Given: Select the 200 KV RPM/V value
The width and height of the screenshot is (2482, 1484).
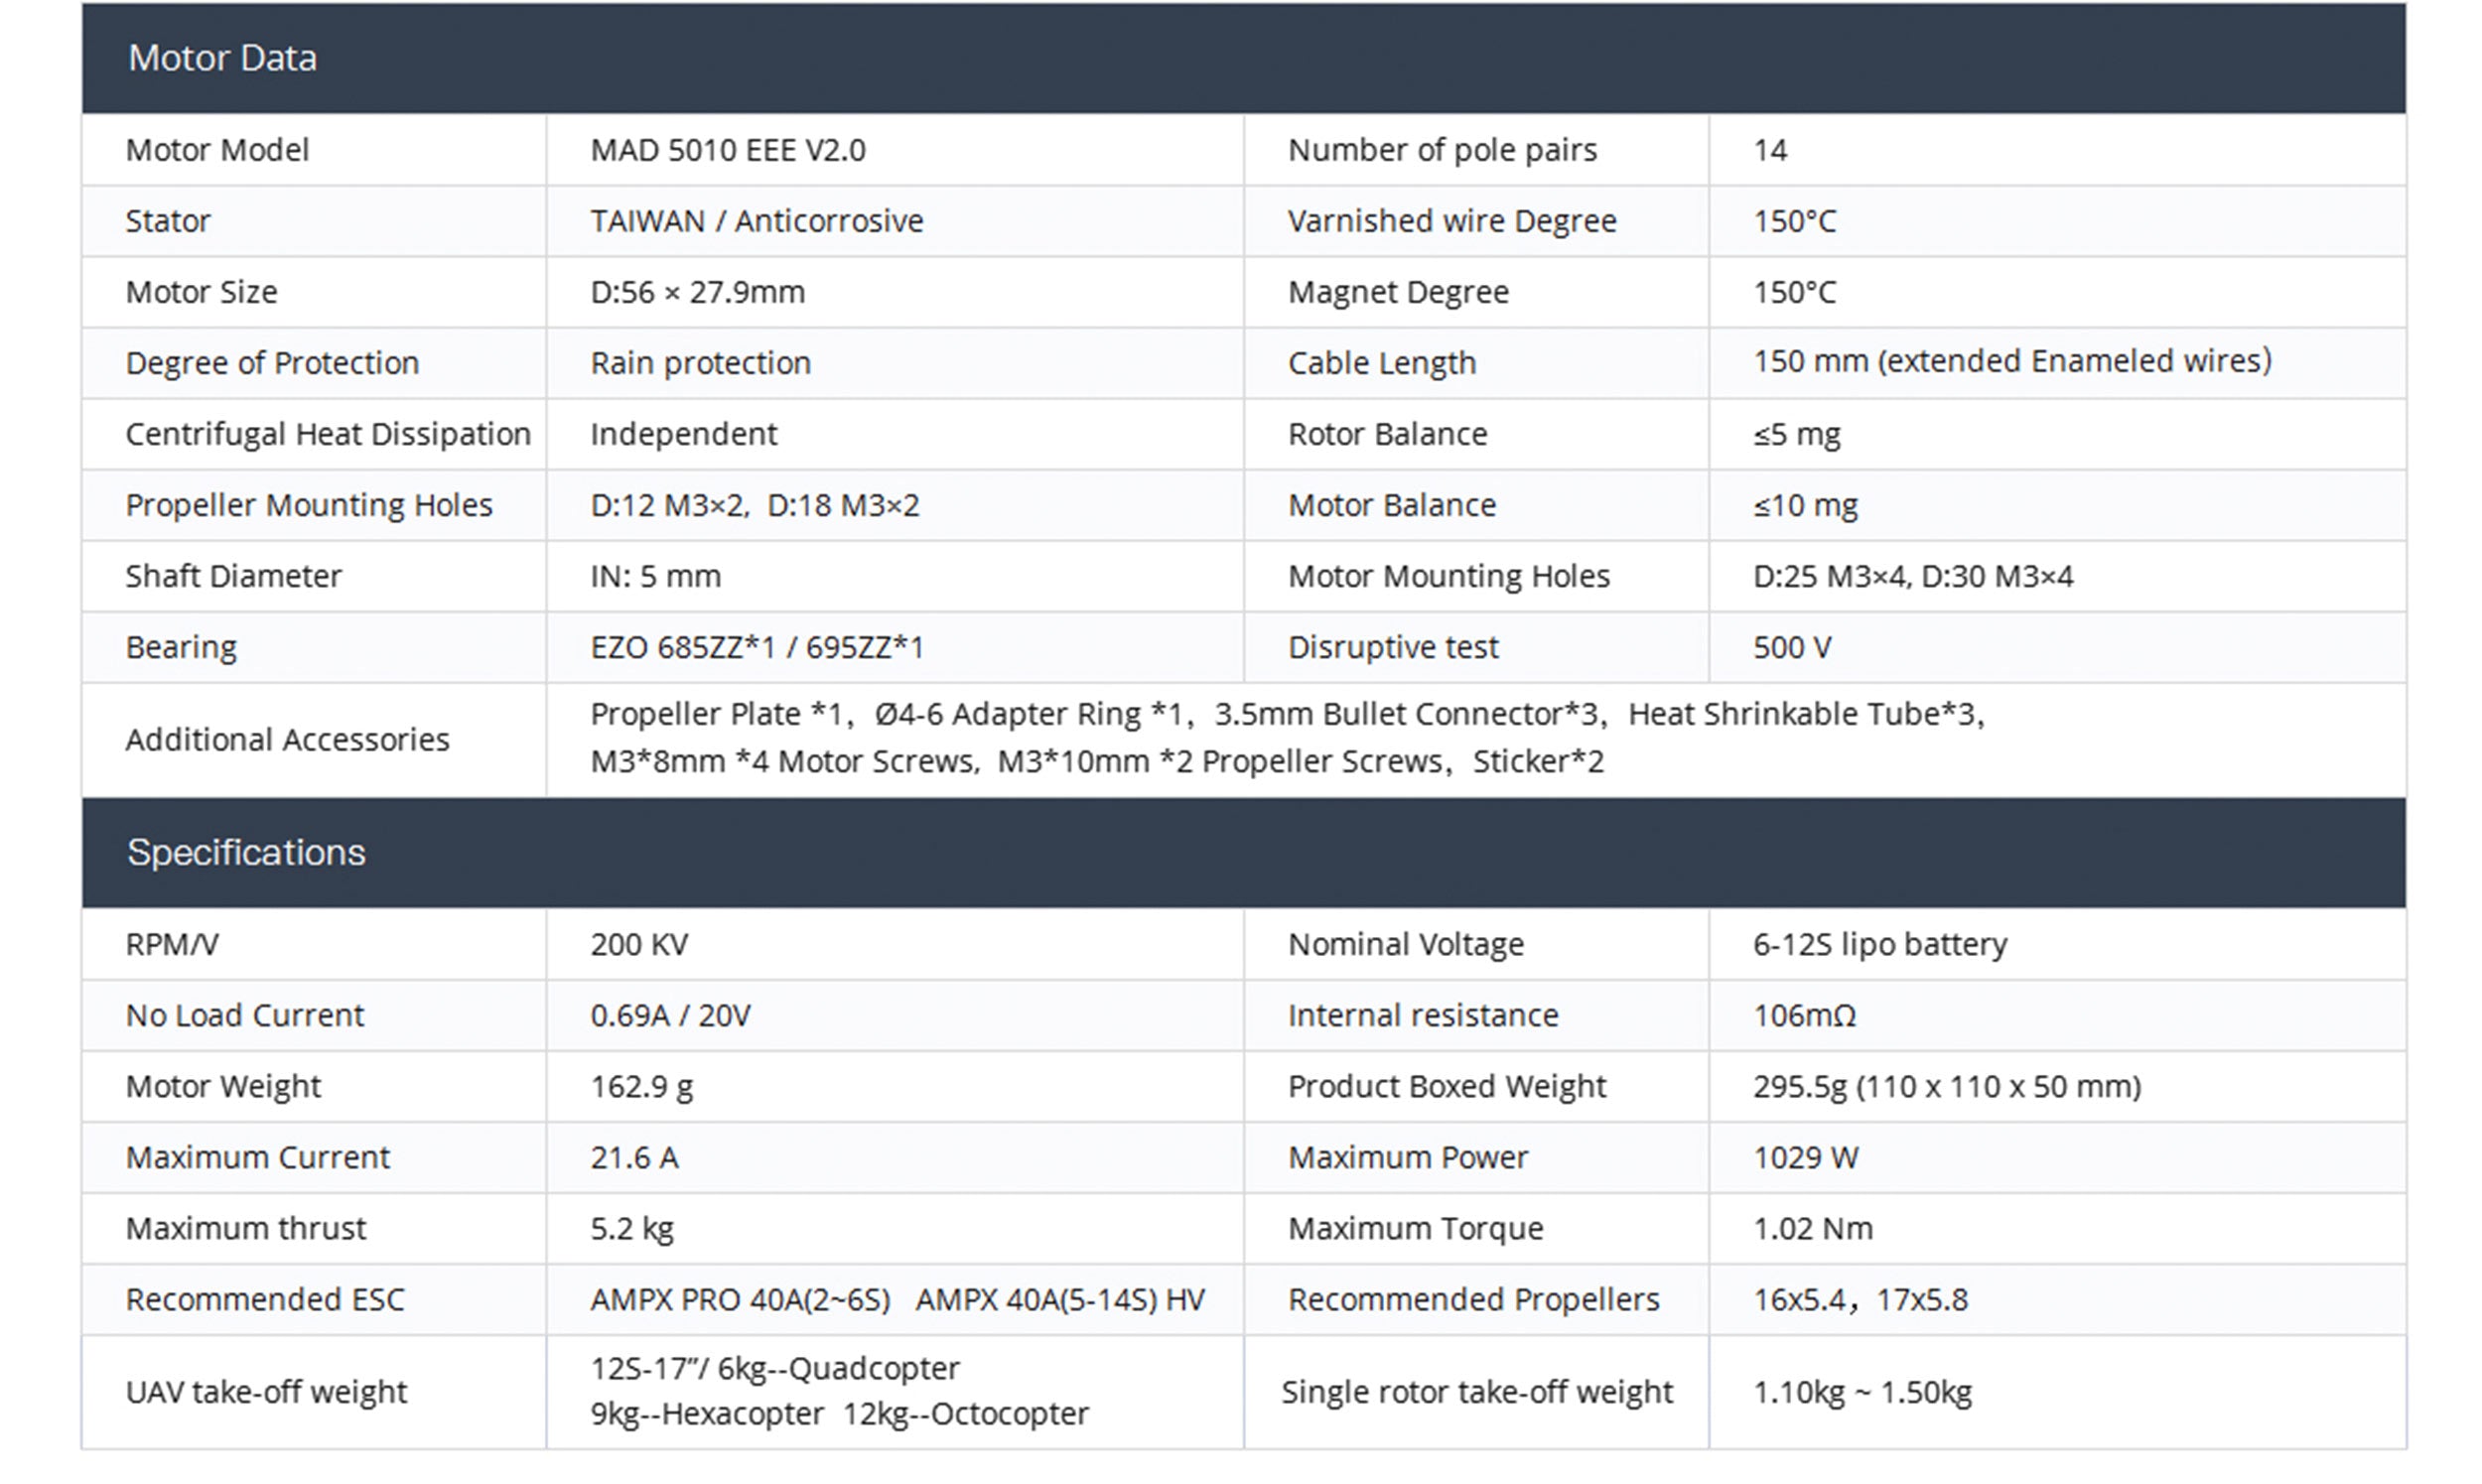Looking at the screenshot, I should pos(639,944).
